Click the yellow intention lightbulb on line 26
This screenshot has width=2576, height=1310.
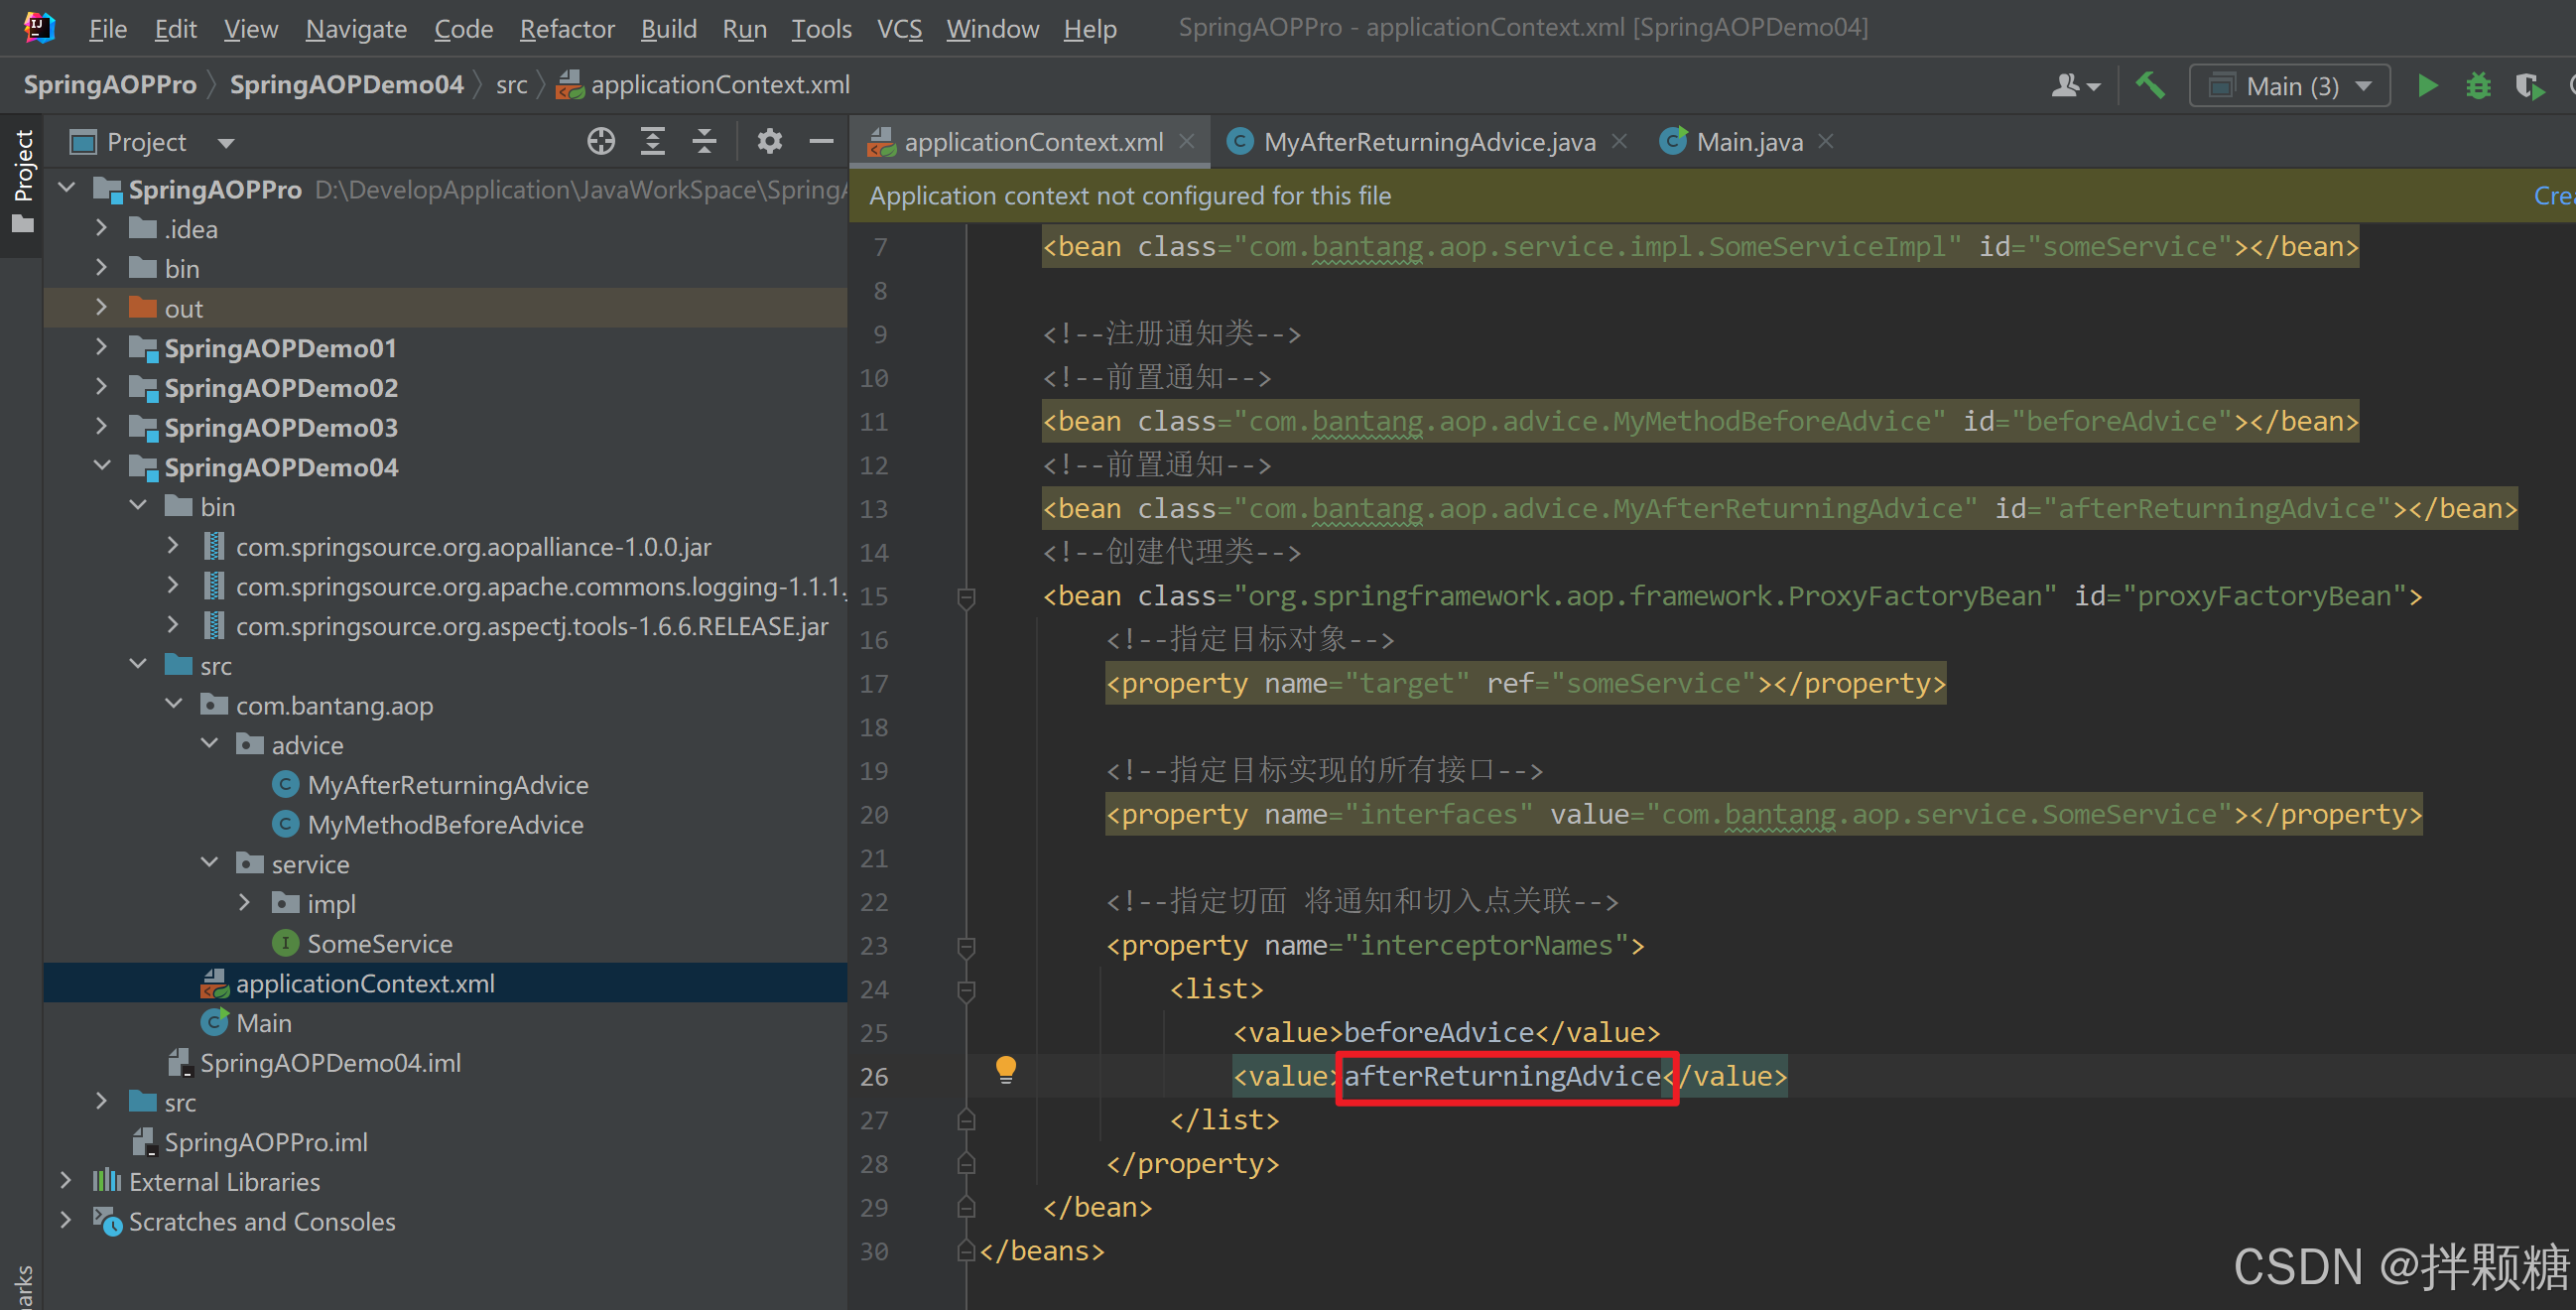[1006, 1070]
